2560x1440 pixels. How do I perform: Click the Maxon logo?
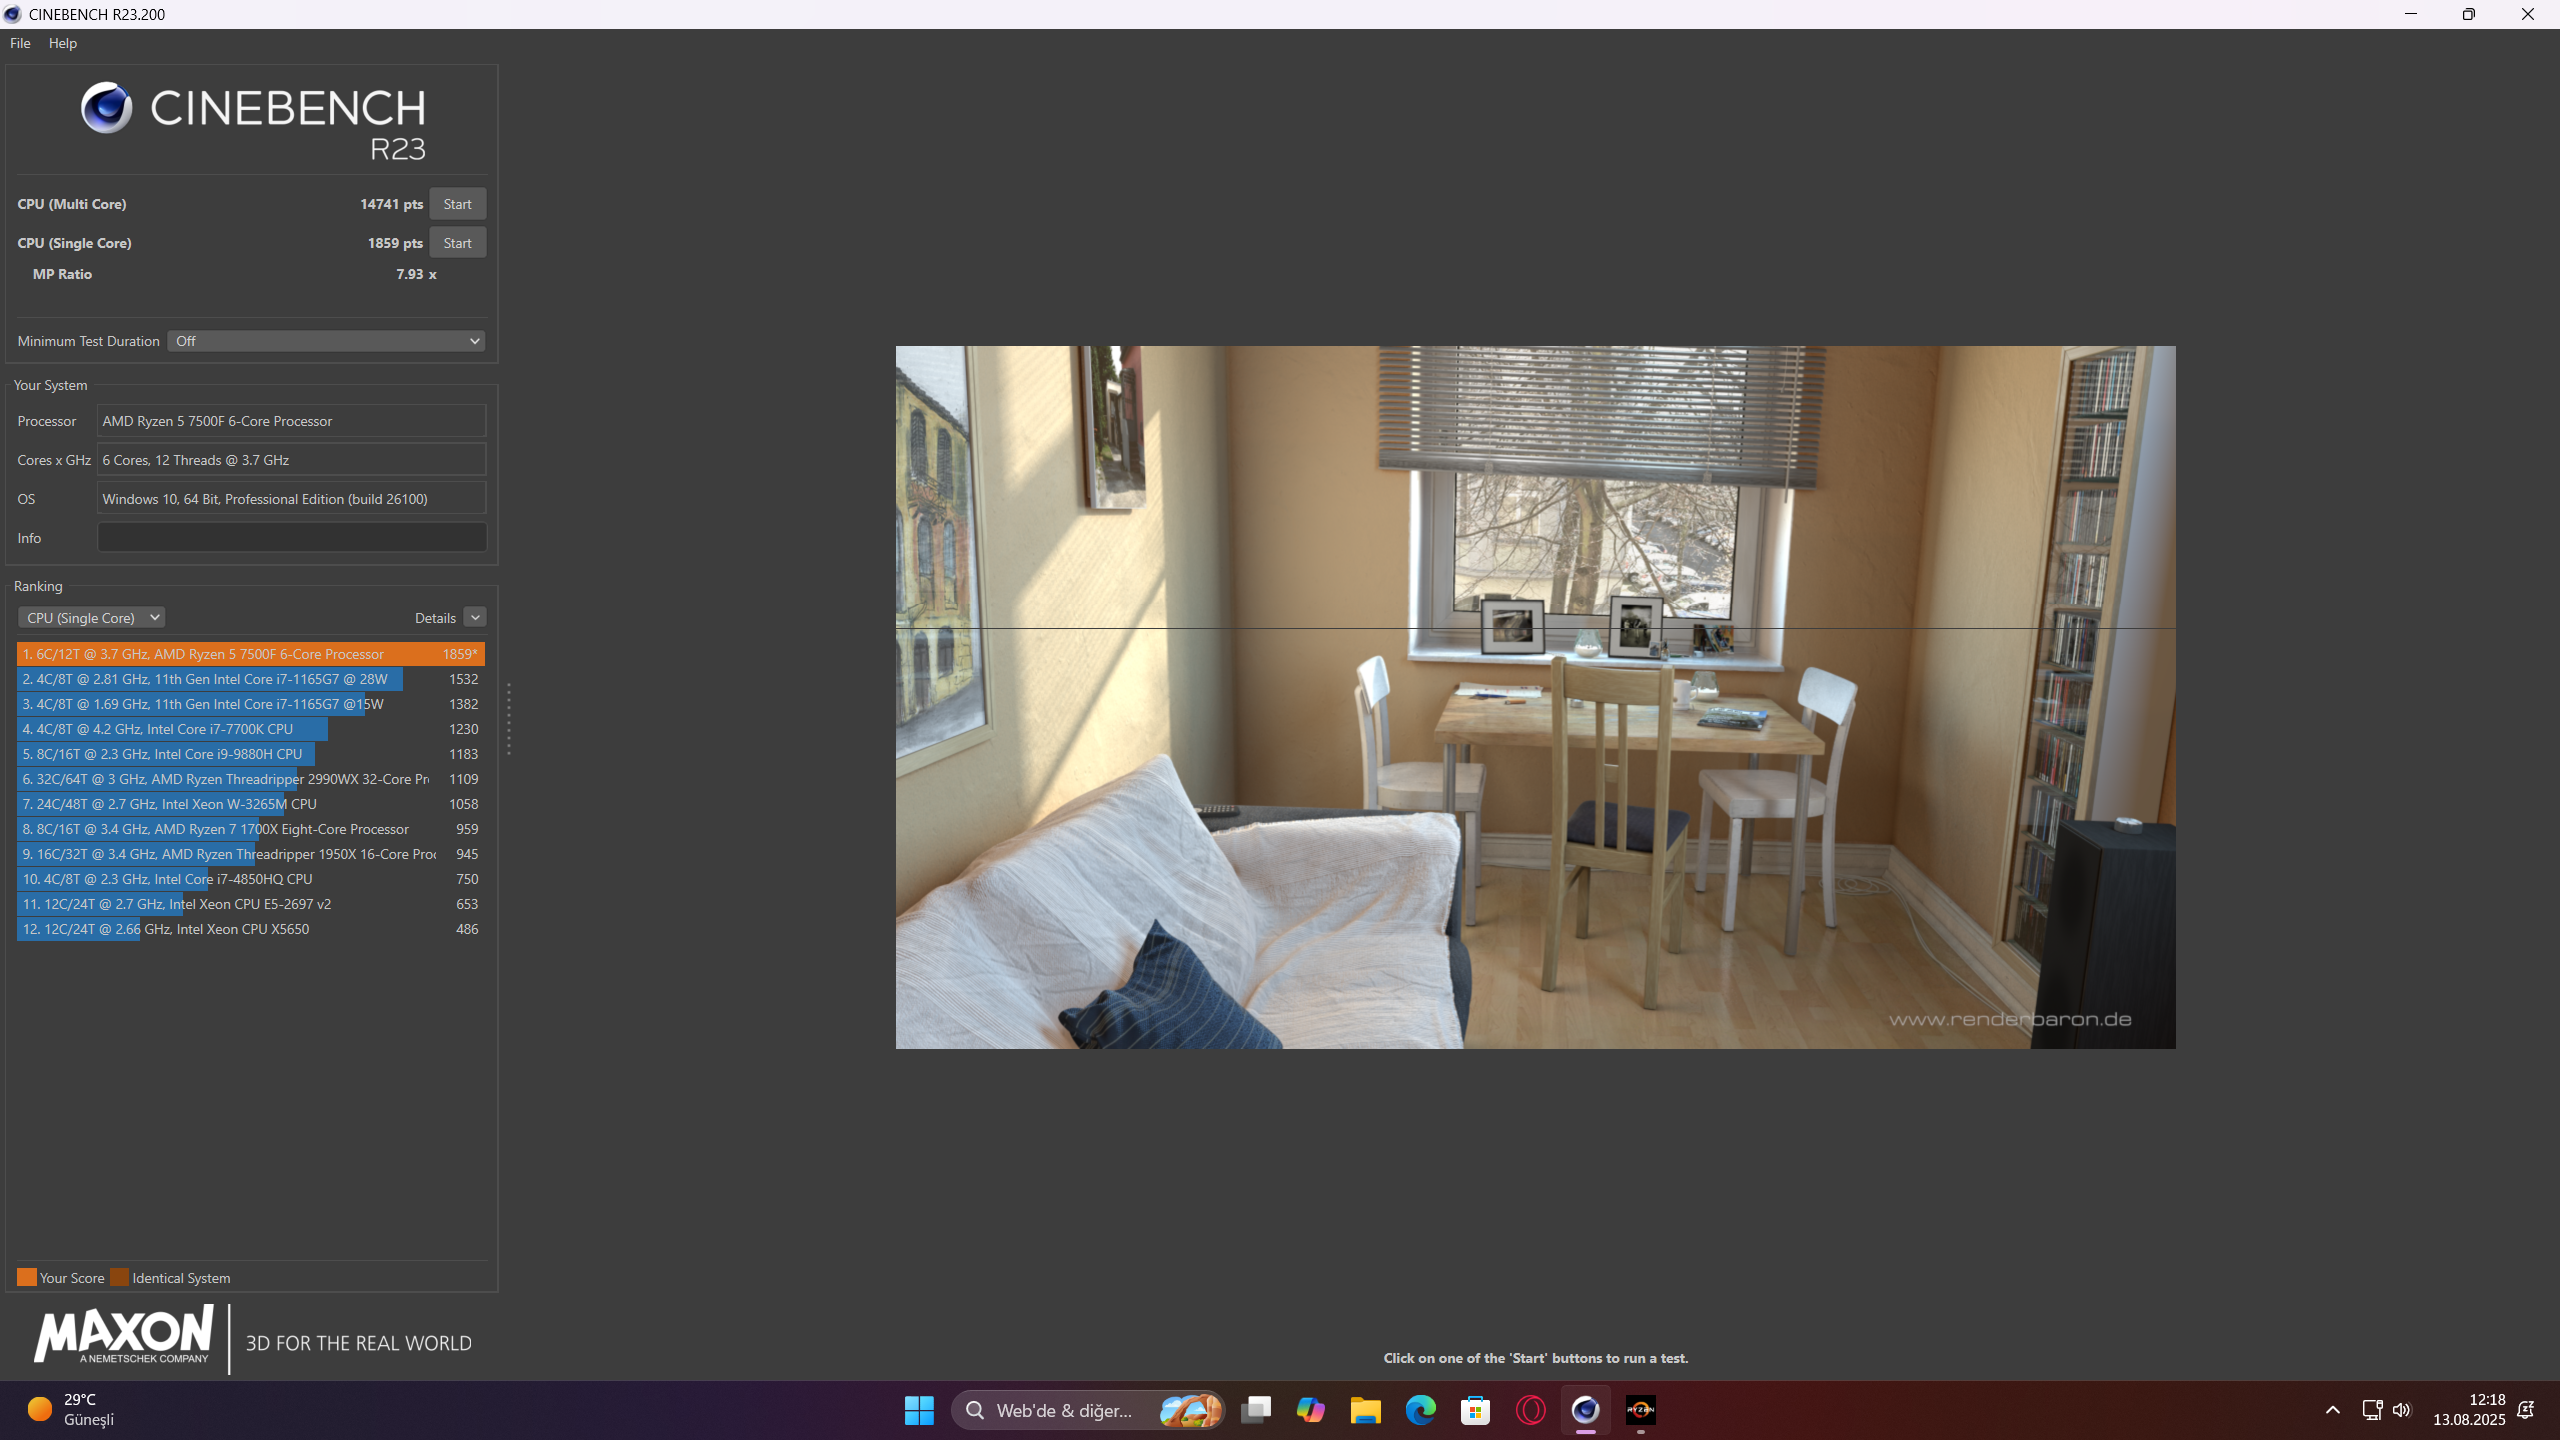tap(123, 1335)
